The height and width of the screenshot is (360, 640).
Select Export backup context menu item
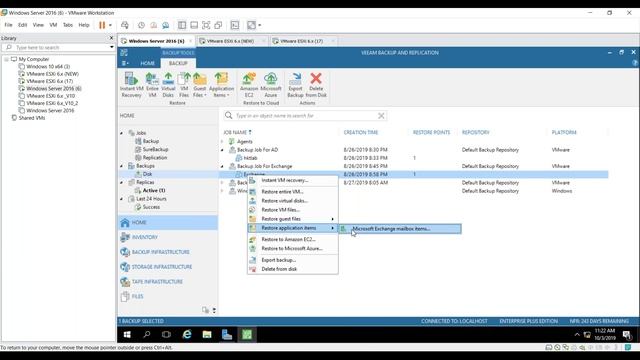(292, 260)
